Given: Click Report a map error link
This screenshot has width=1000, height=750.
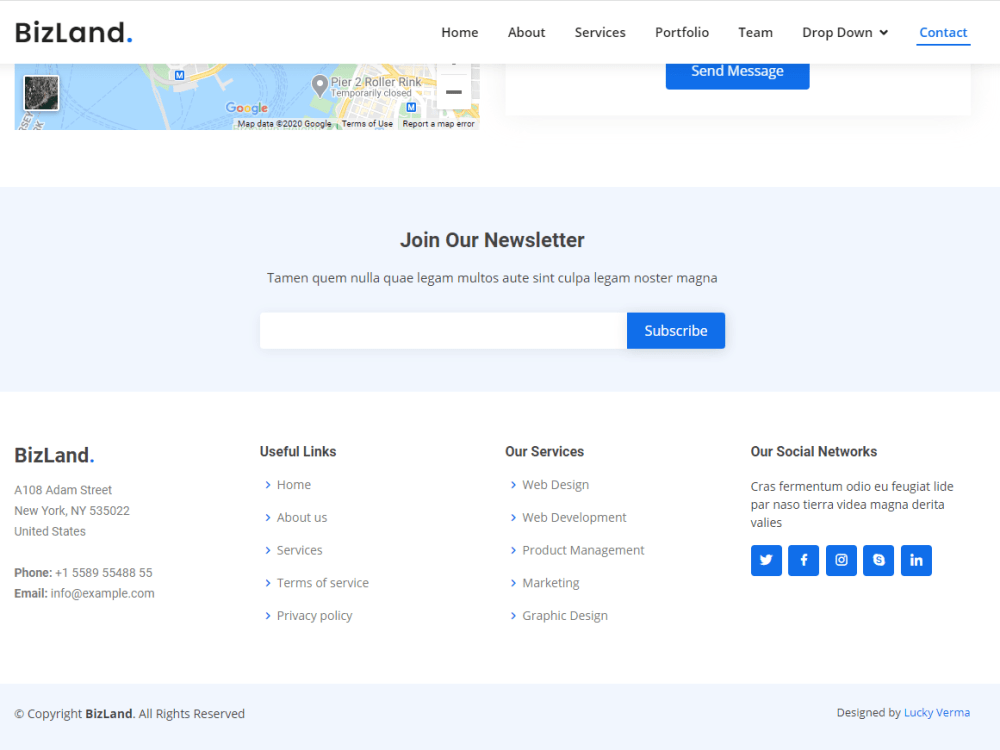Looking at the screenshot, I should [438, 124].
